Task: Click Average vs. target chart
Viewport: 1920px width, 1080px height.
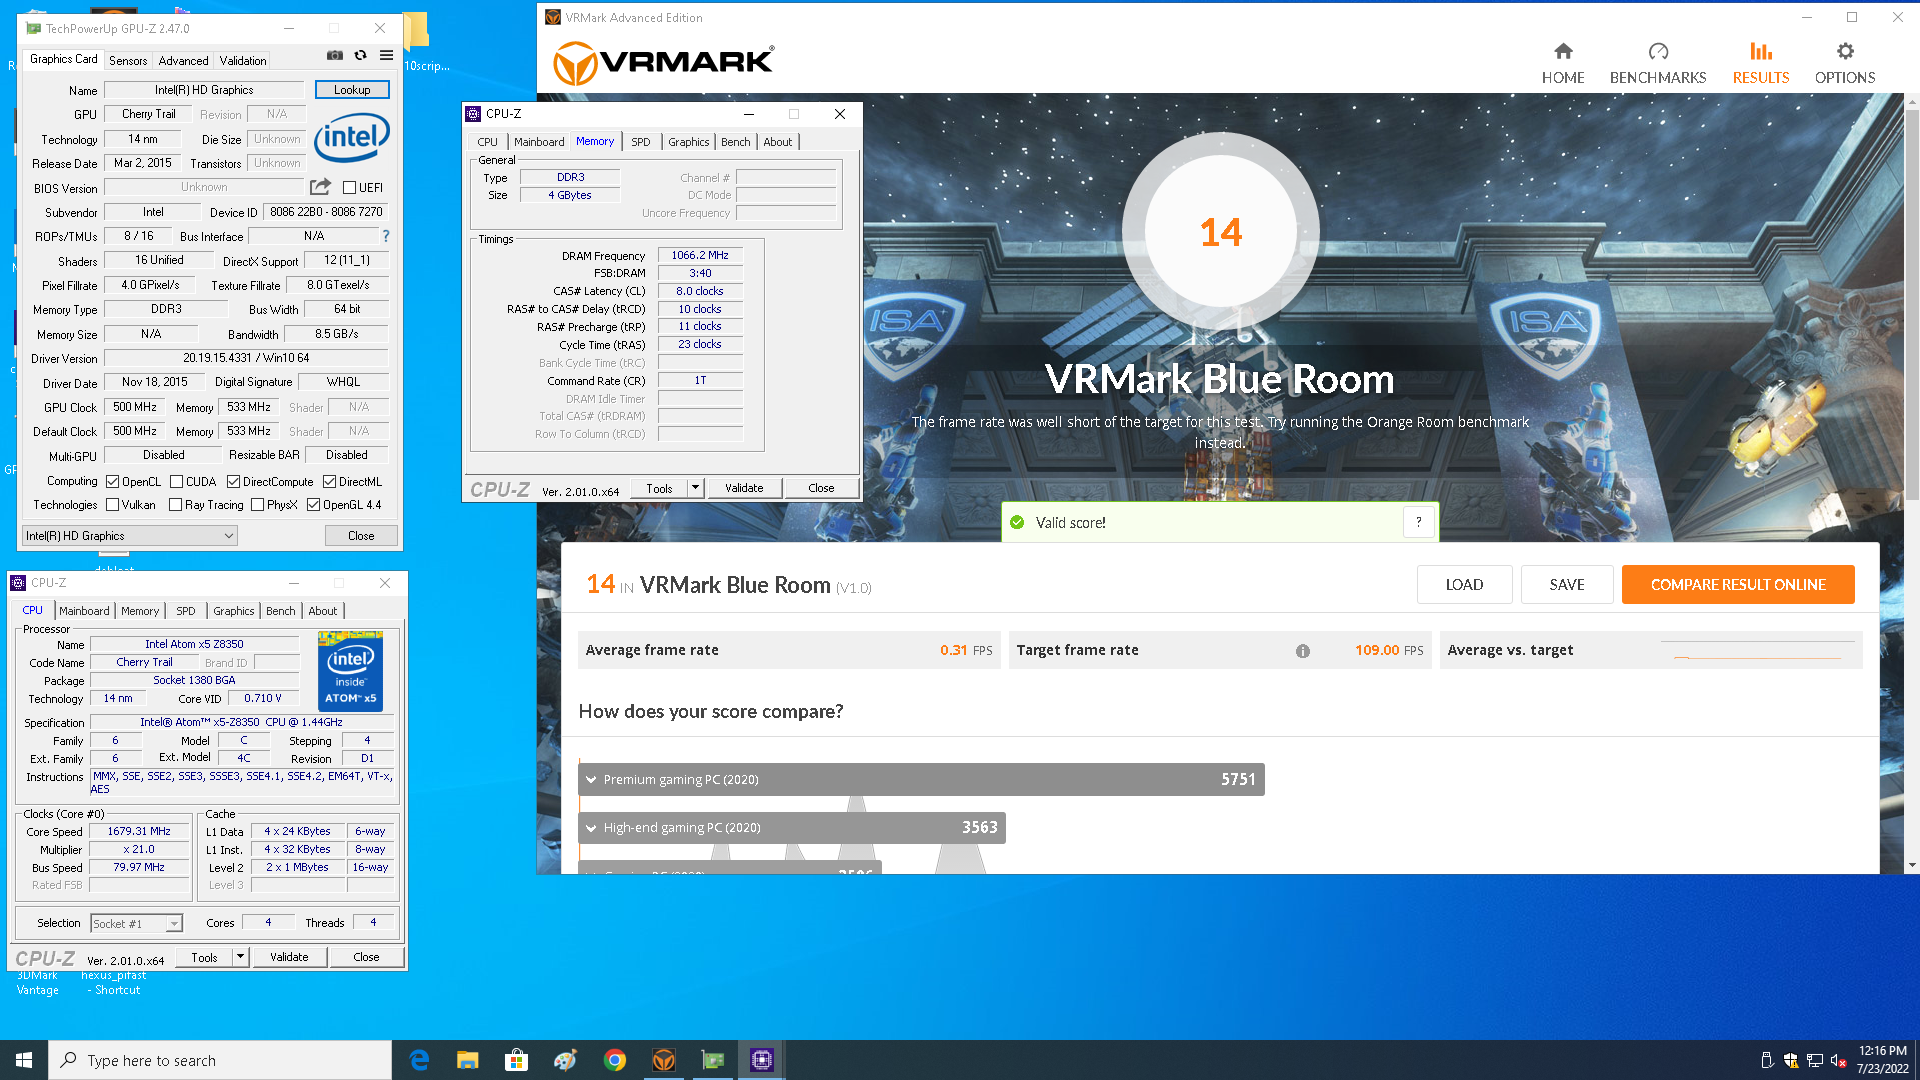Action: click(1759, 649)
